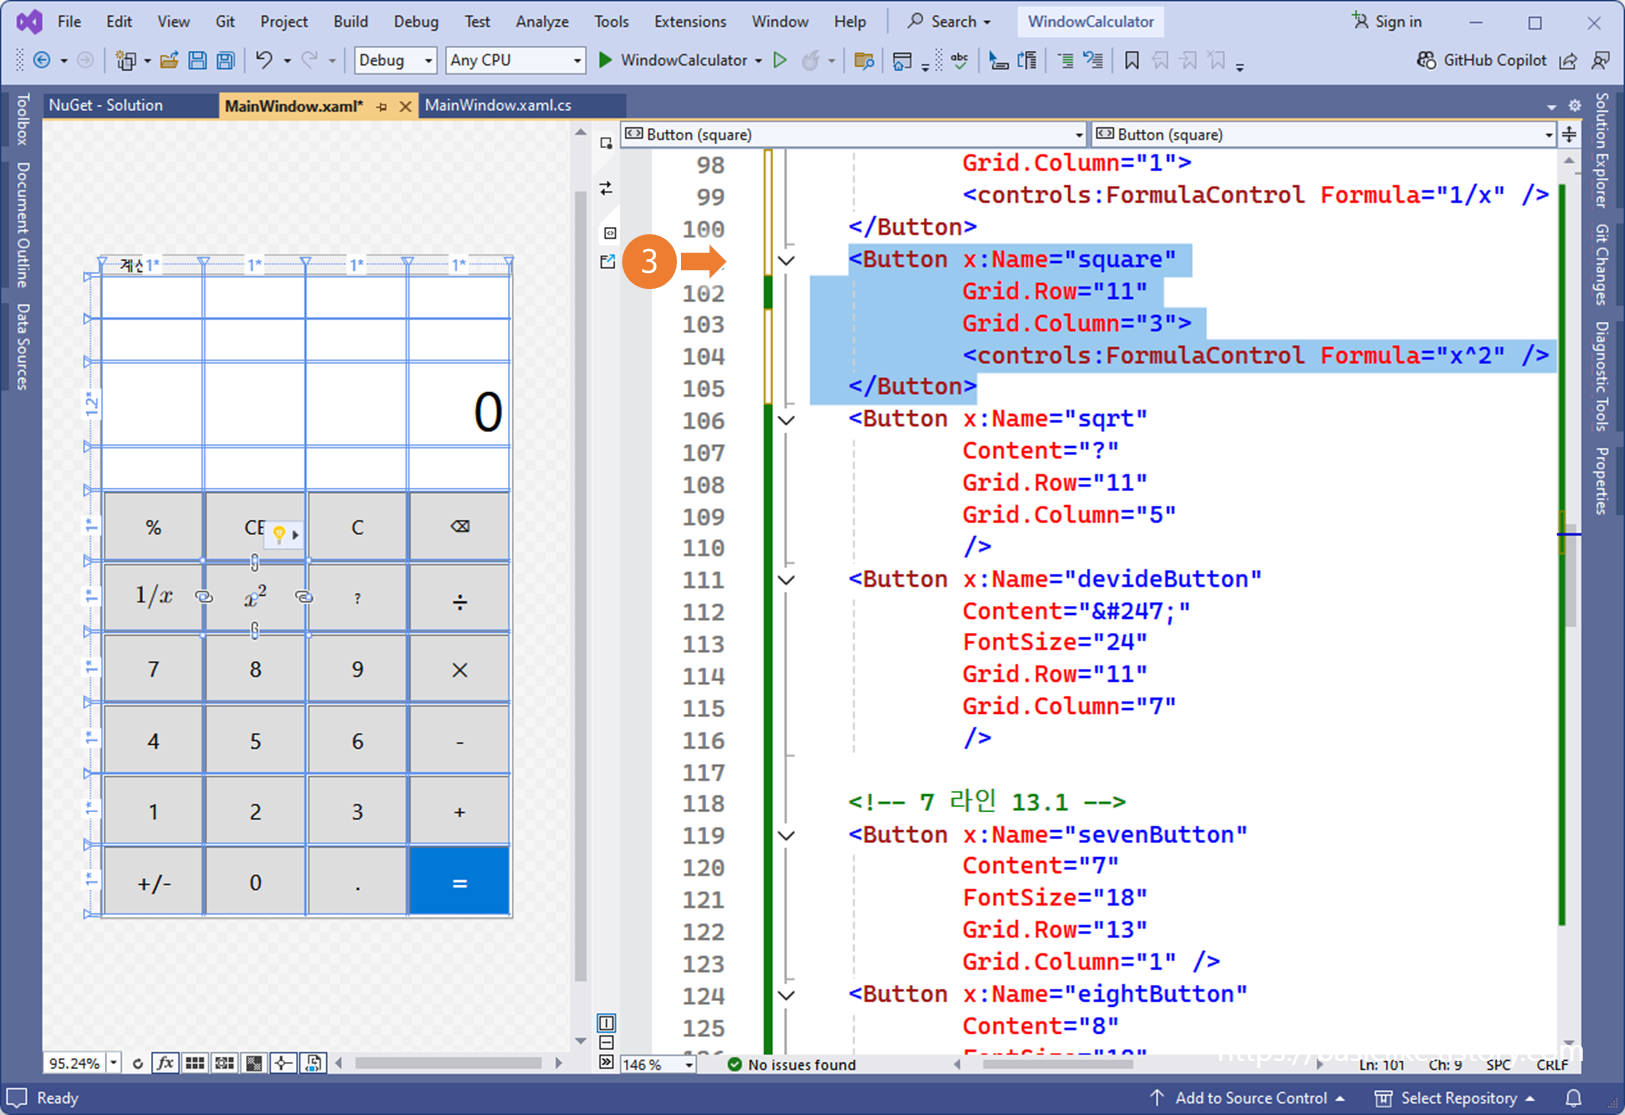Toggle a bookmark with bookmark icon
The height and width of the screenshot is (1115, 1625).
pos(1132,61)
